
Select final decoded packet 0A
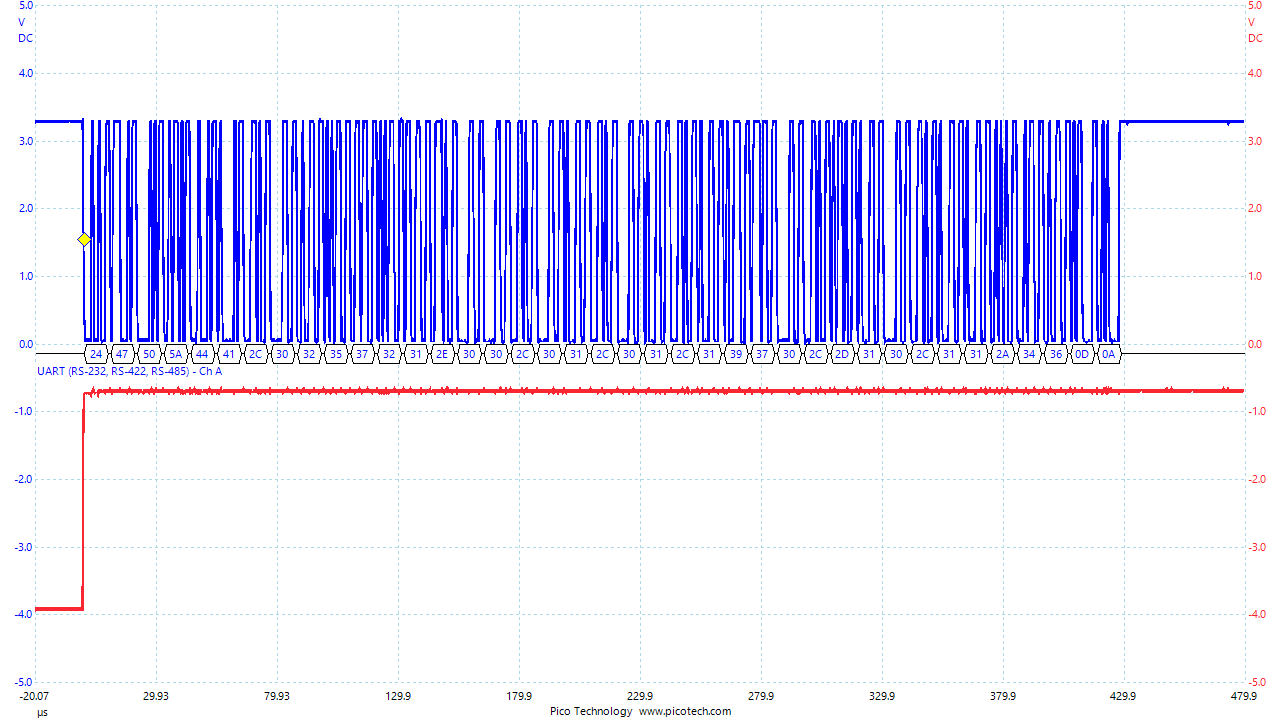pos(1108,354)
